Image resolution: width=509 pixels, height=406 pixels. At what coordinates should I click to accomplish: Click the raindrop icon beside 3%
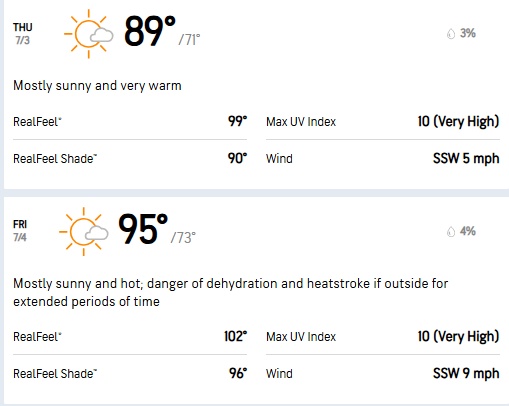(x=451, y=33)
